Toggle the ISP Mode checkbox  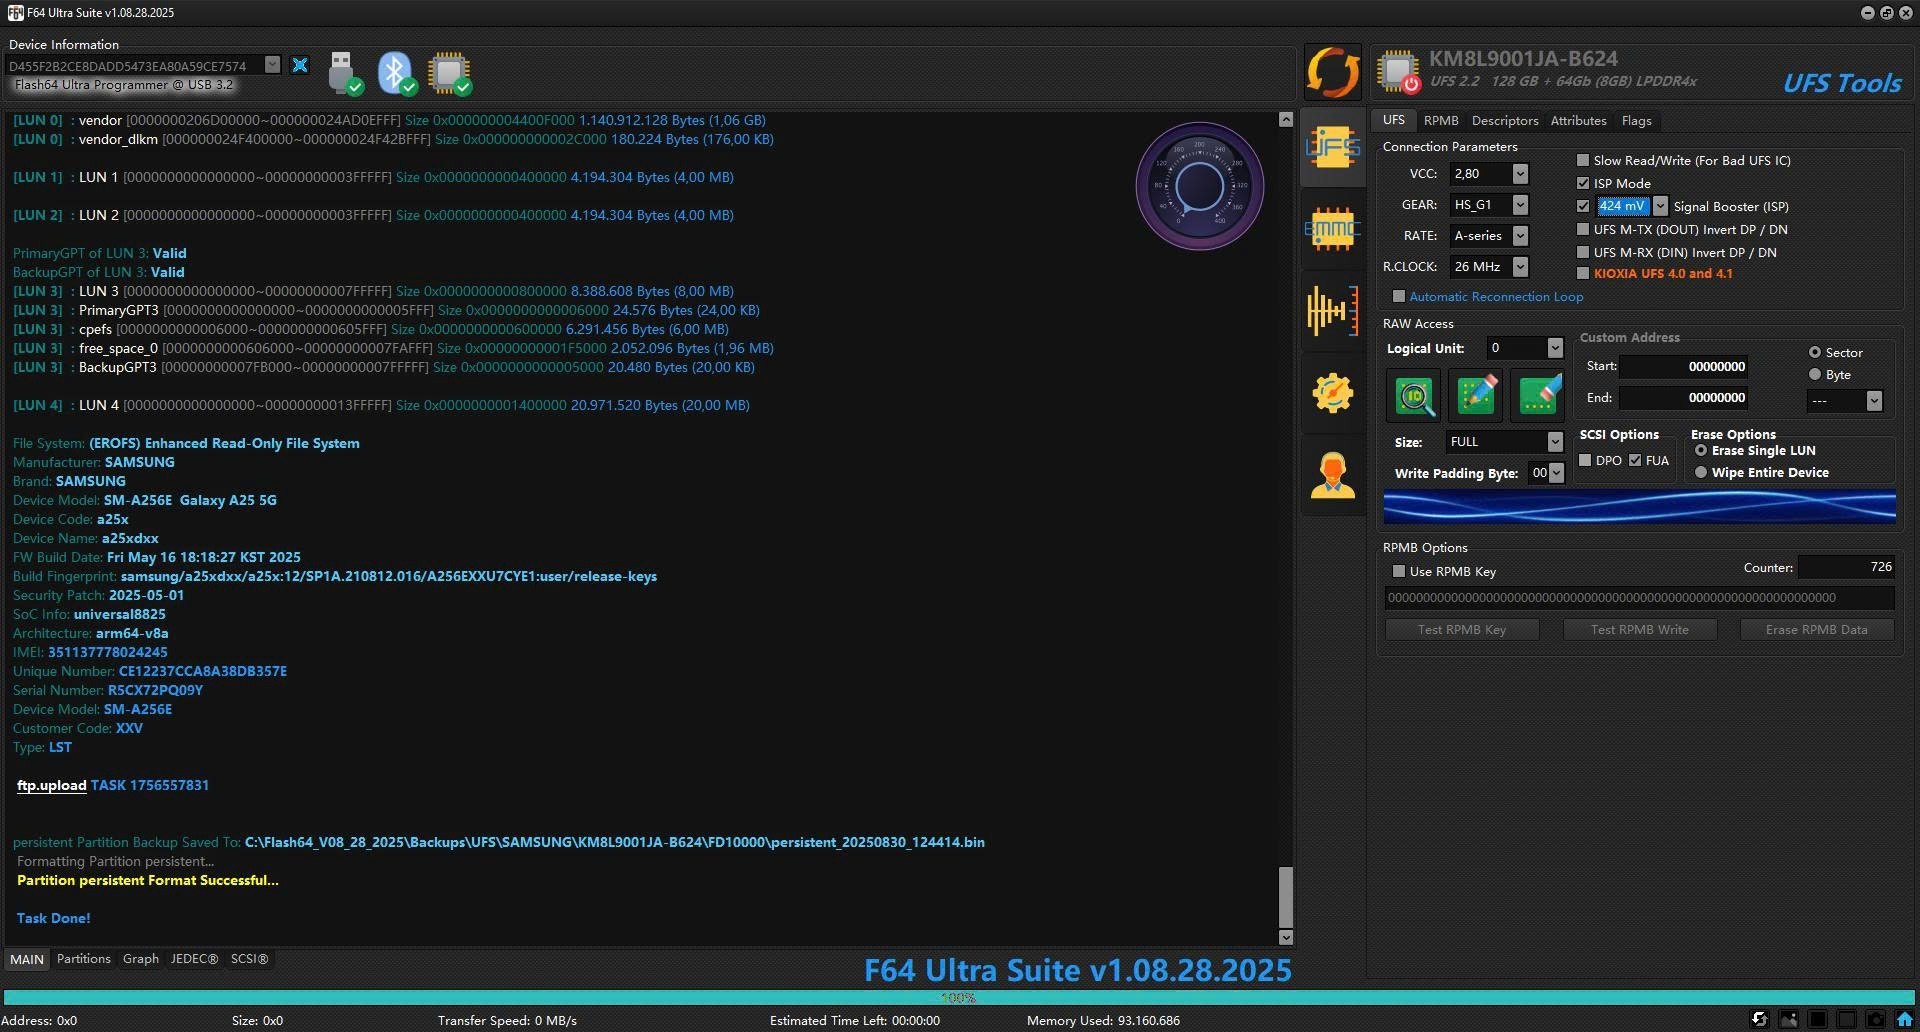tap(1583, 183)
